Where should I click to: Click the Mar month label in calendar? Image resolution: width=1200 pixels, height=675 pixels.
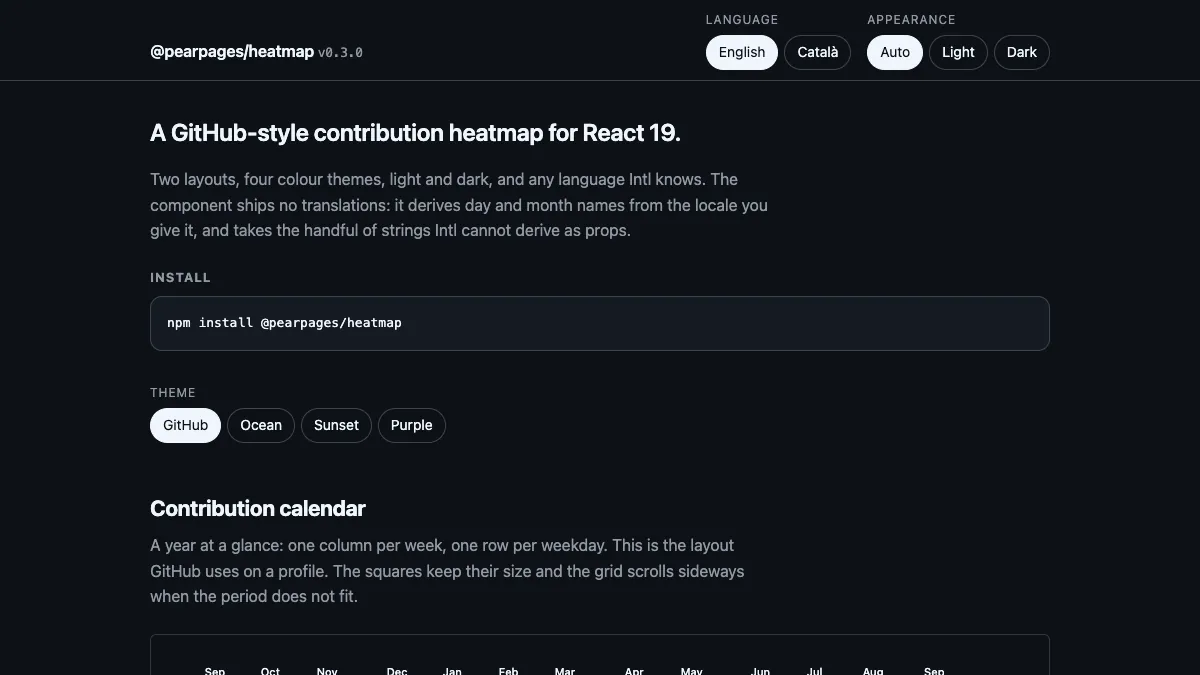point(565,670)
